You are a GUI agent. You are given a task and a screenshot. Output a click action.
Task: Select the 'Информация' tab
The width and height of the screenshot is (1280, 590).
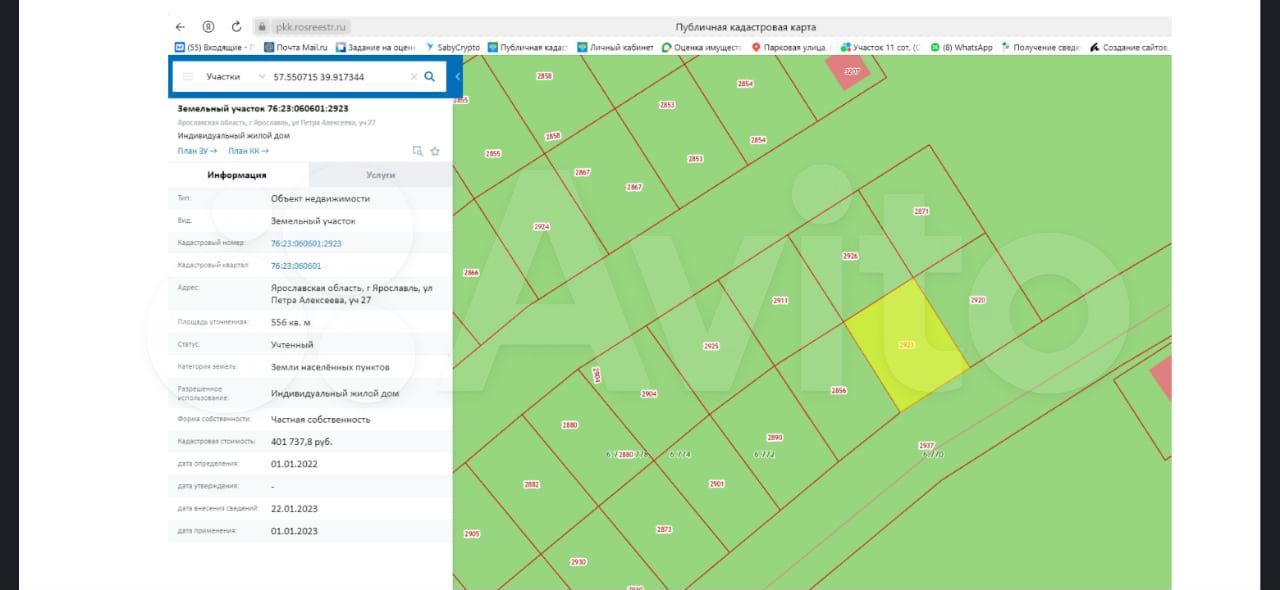tap(237, 175)
